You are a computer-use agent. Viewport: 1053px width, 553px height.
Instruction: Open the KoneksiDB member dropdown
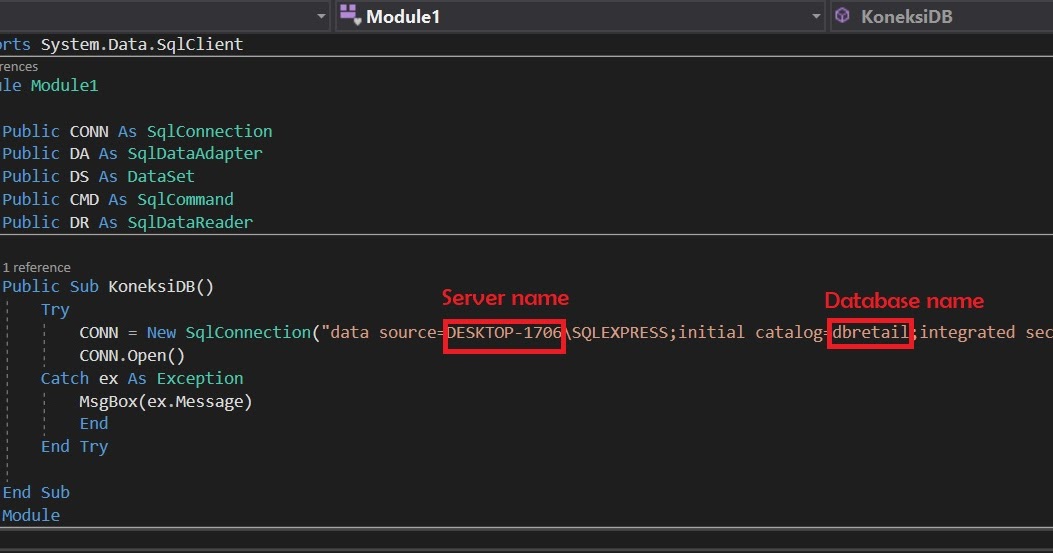pyautogui.click(x=942, y=16)
